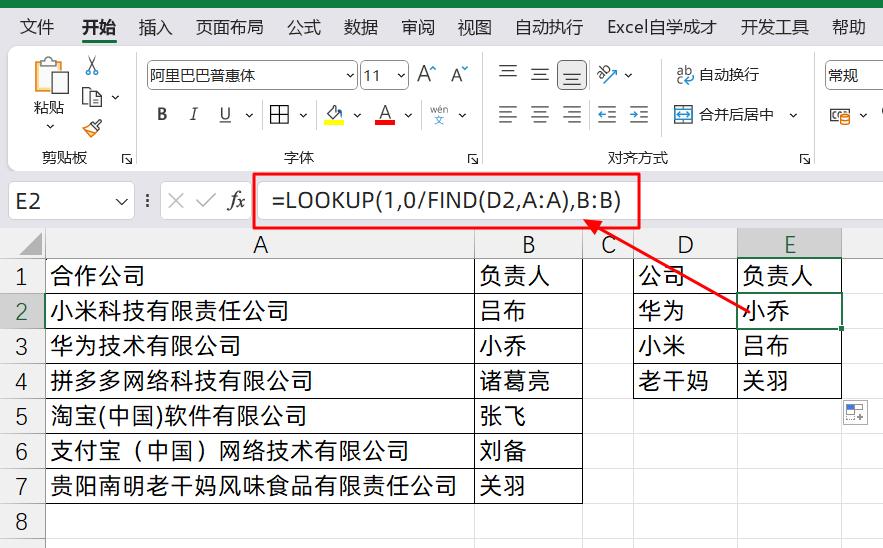Switch to the 公式 tab
The width and height of the screenshot is (883, 548).
304,26
